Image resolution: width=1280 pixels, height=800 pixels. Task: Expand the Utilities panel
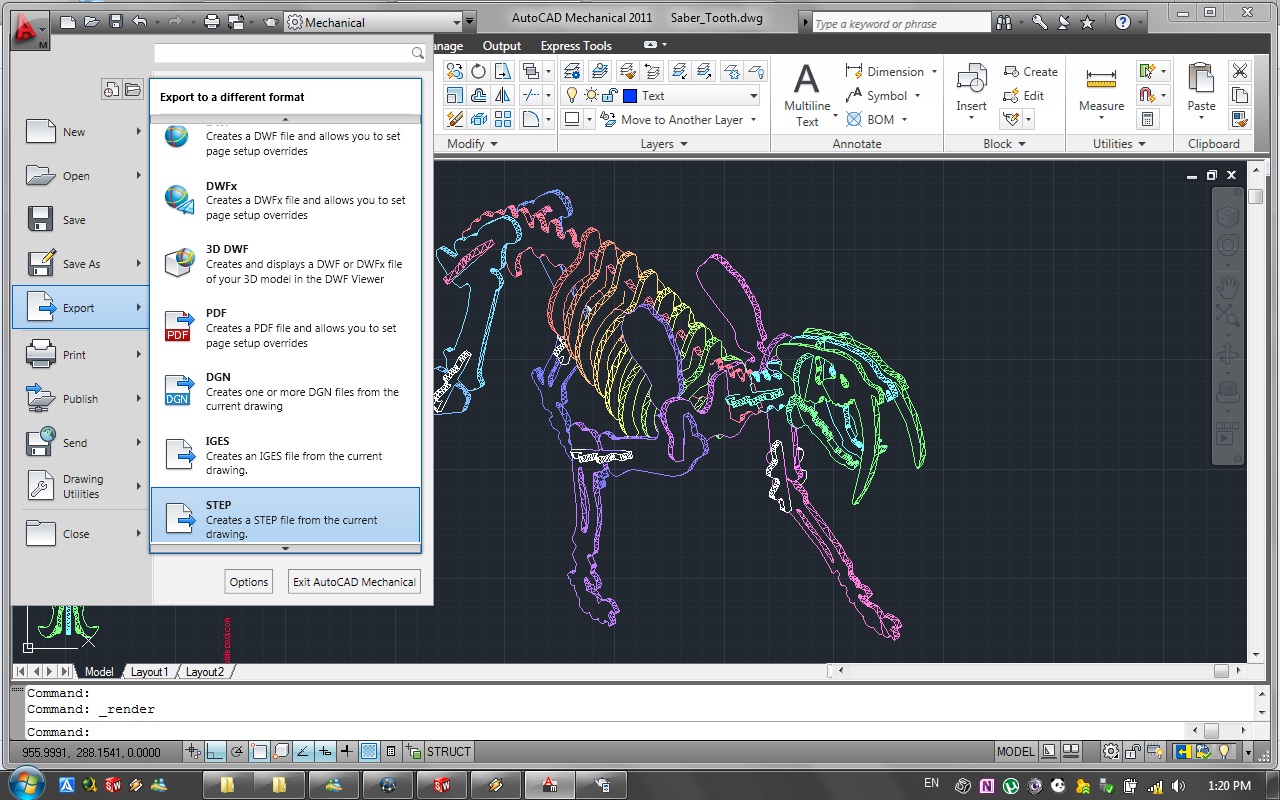[1119, 144]
